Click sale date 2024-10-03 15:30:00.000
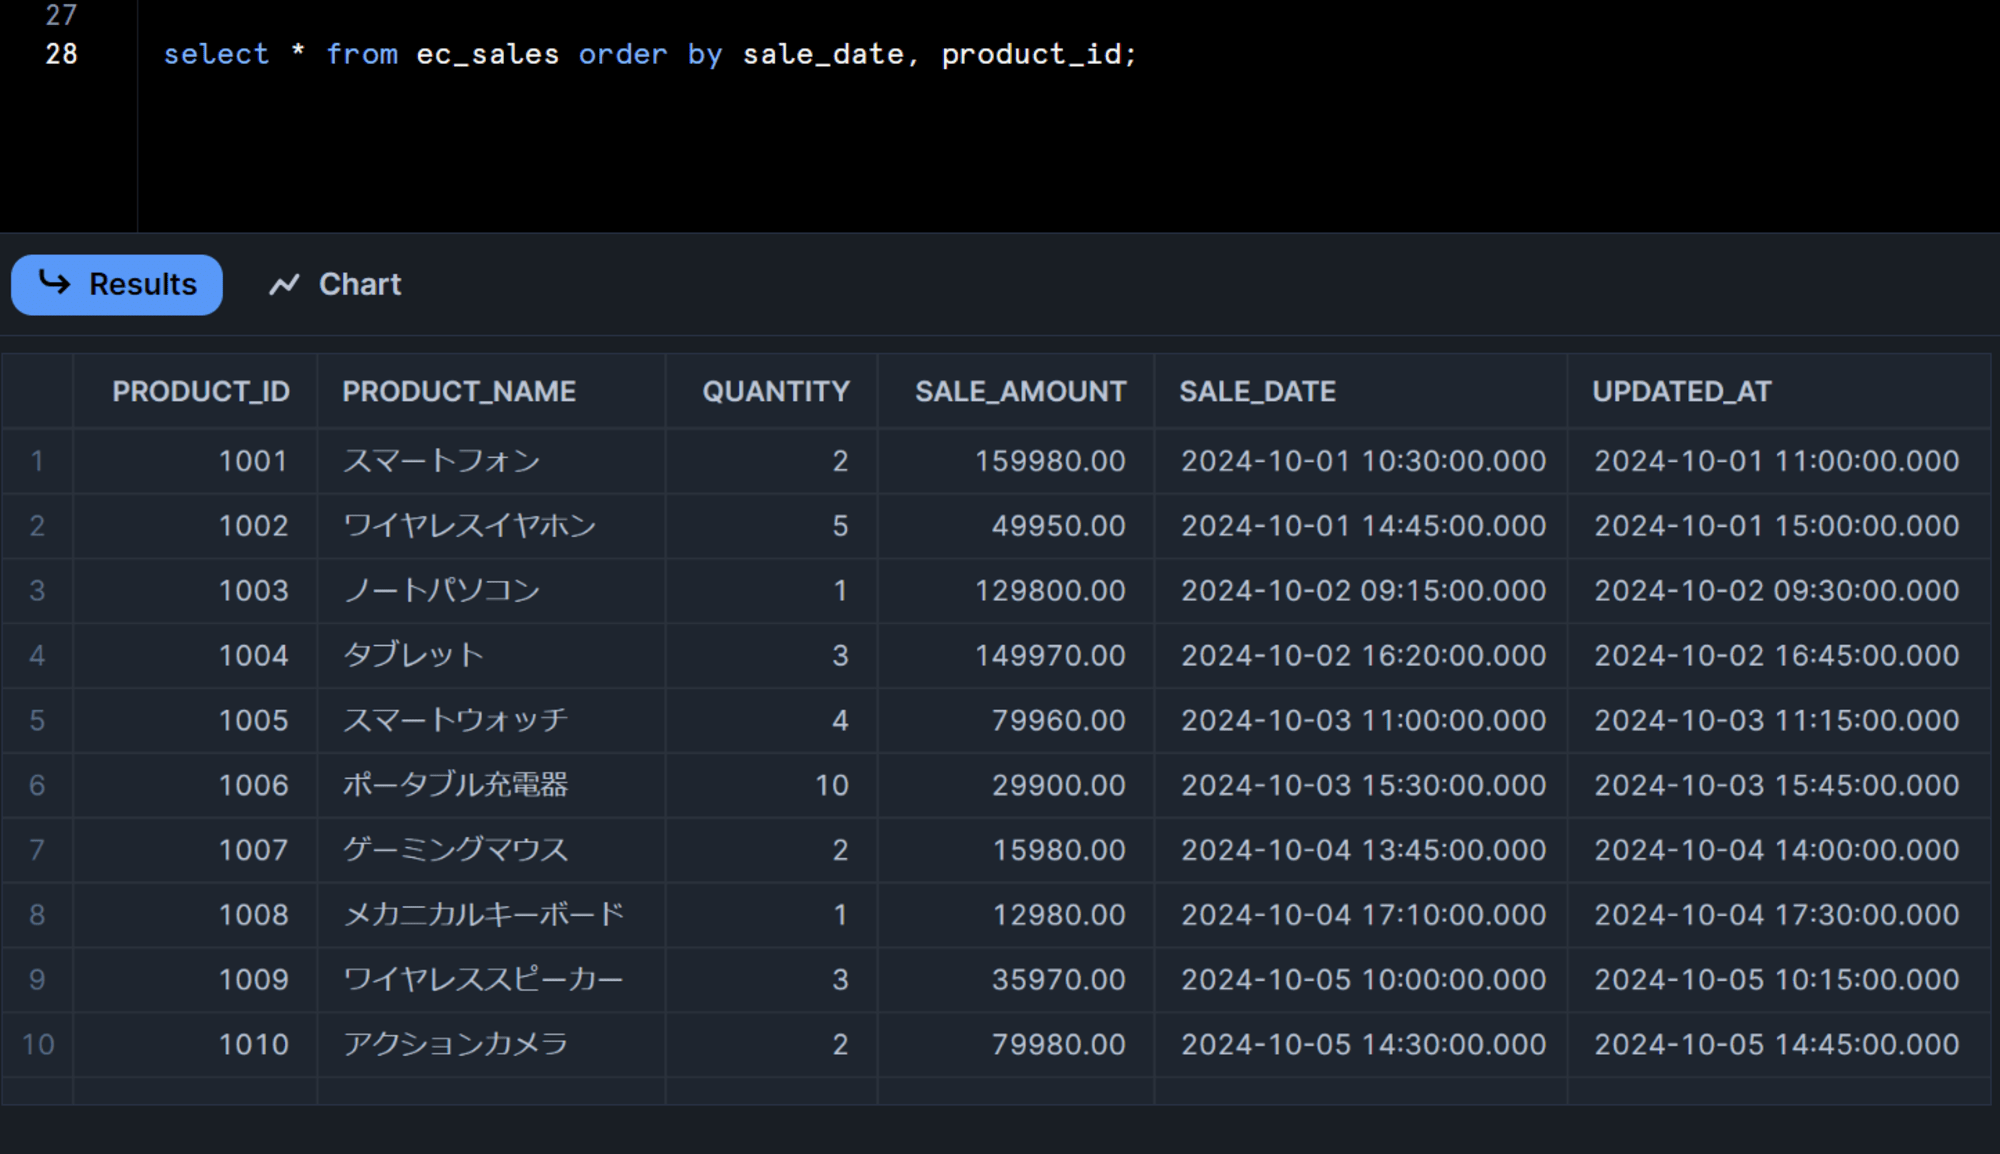This screenshot has width=2000, height=1154. [1363, 785]
